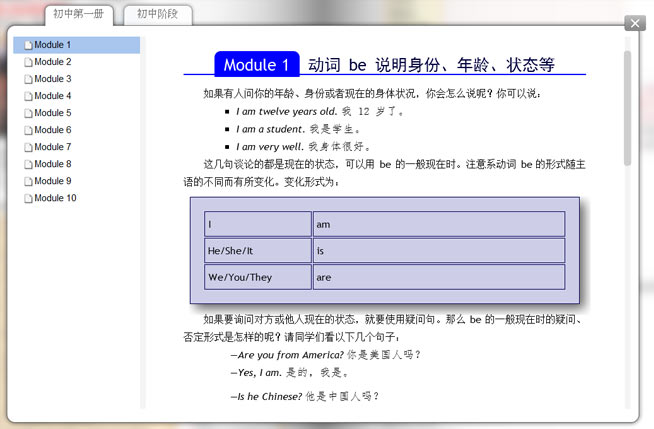Open Module 3 in the sidebar list
Image resolution: width=654 pixels, height=429 pixels.
coord(53,79)
